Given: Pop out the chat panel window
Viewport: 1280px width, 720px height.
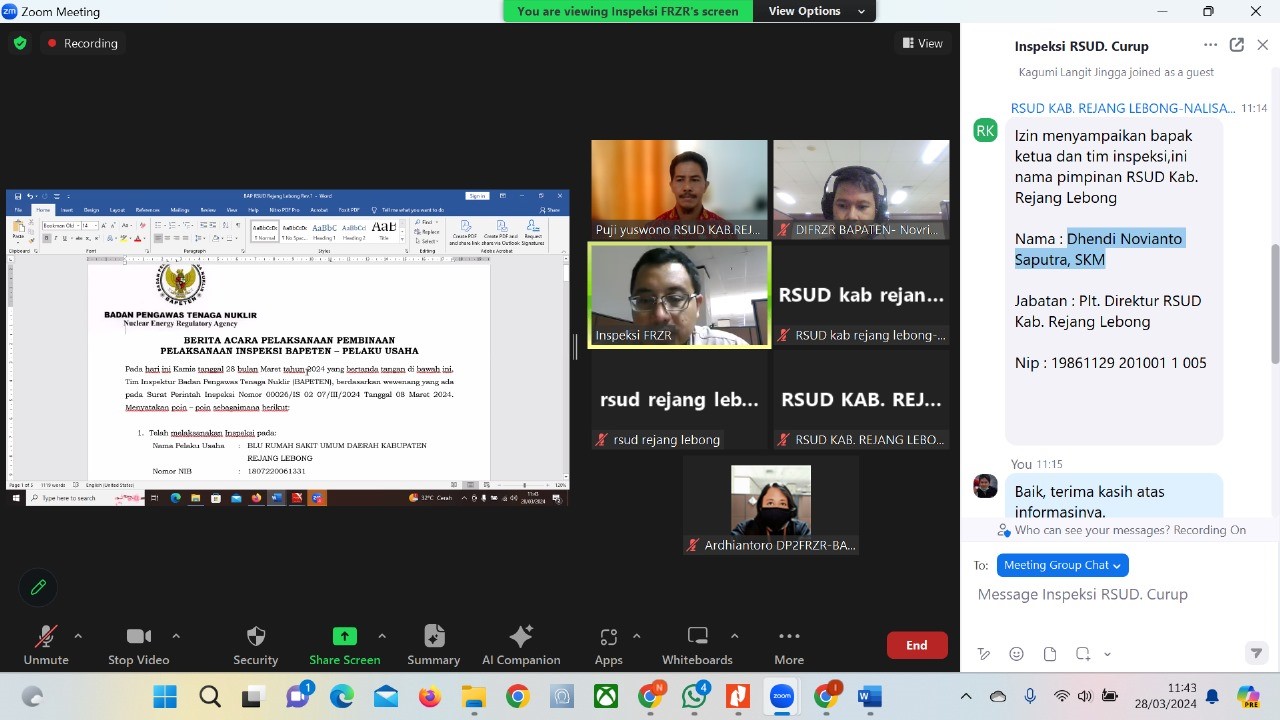Looking at the screenshot, I should (x=1237, y=45).
